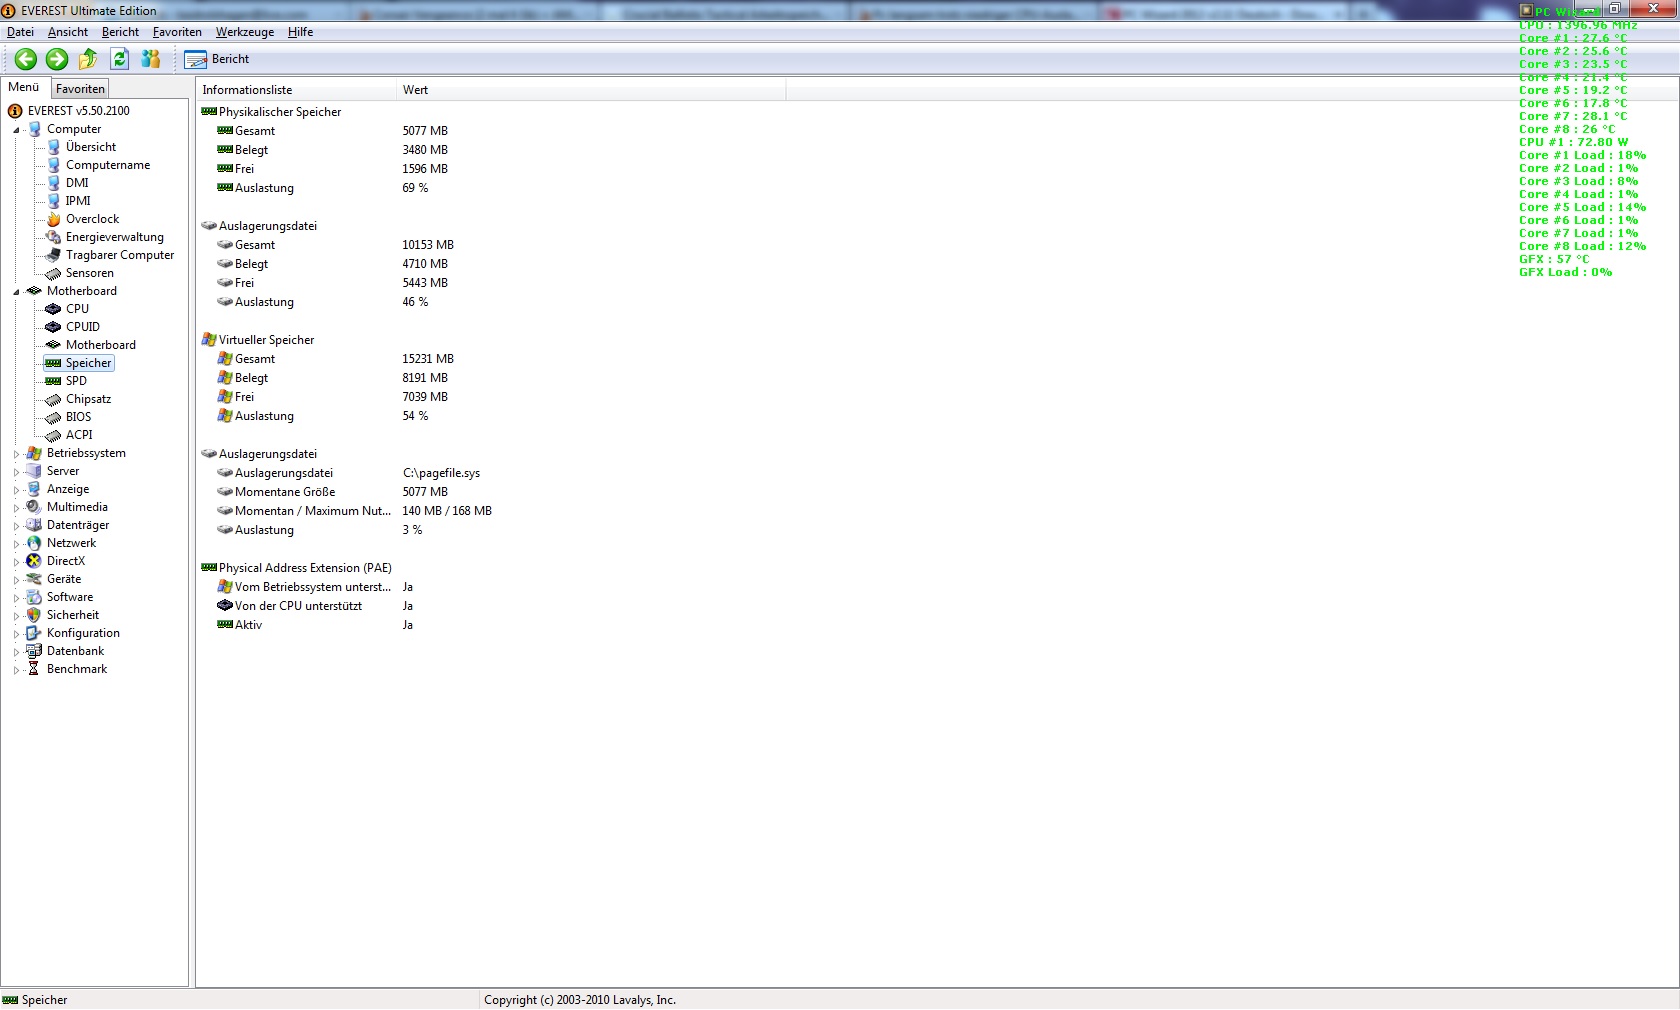The image size is (1680, 1010).
Task: Click the user feedback people icon
Action: (x=151, y=59)
